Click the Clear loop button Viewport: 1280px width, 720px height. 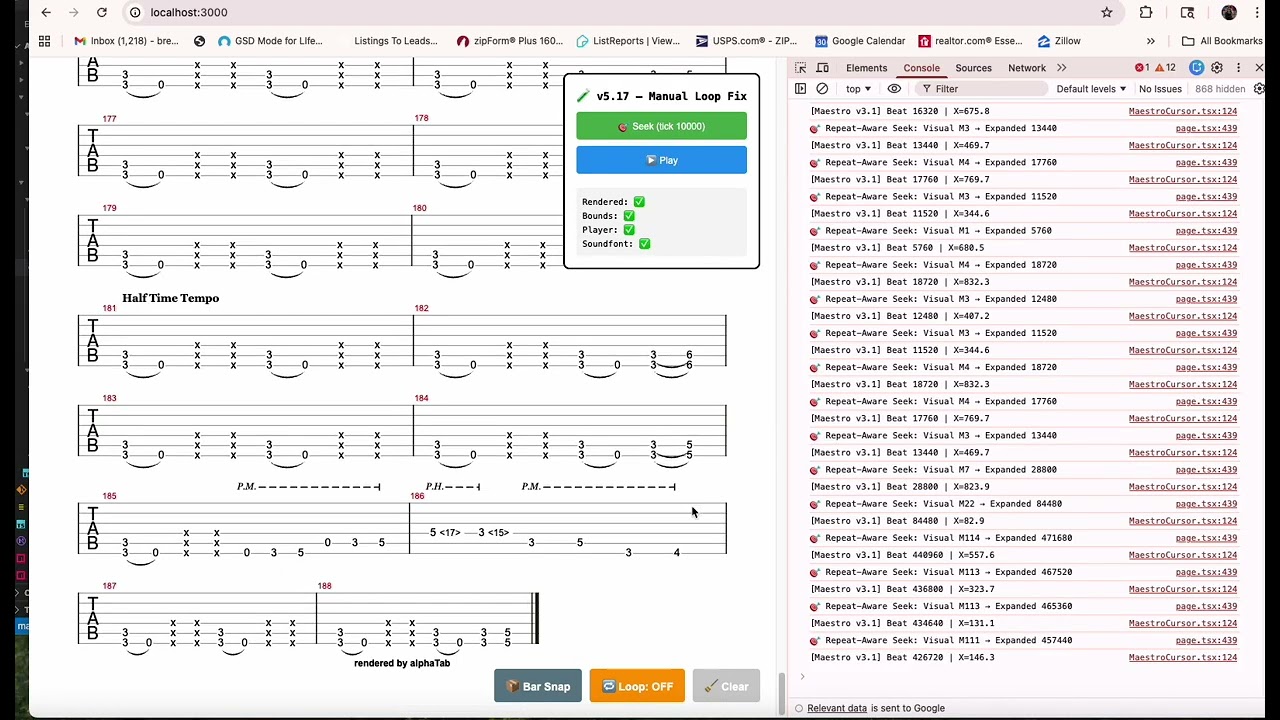[726, 686]
